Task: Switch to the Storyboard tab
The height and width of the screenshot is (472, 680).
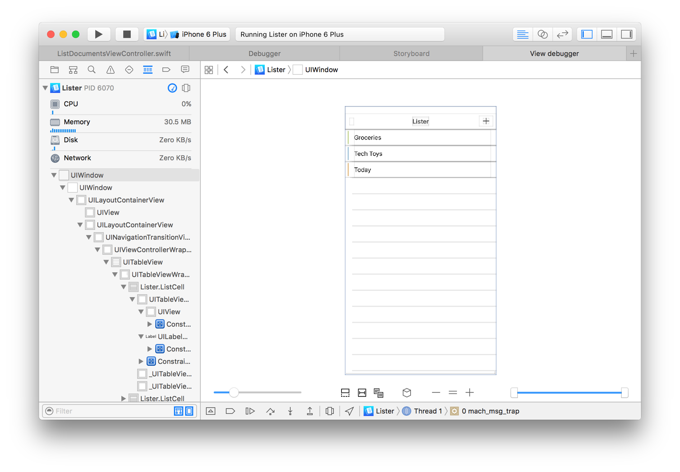Action: 411,53
